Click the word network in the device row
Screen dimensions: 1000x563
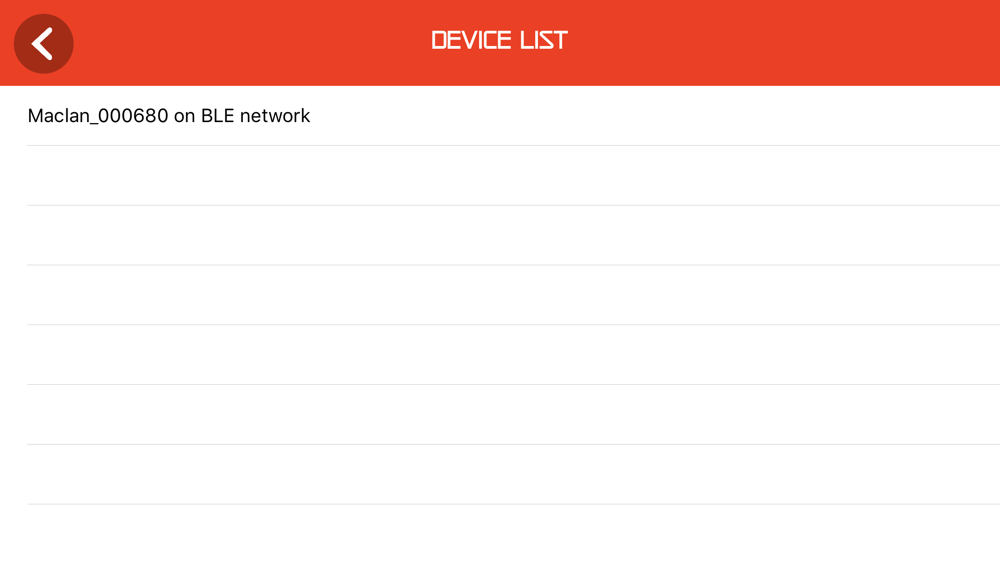coord(275,115)
